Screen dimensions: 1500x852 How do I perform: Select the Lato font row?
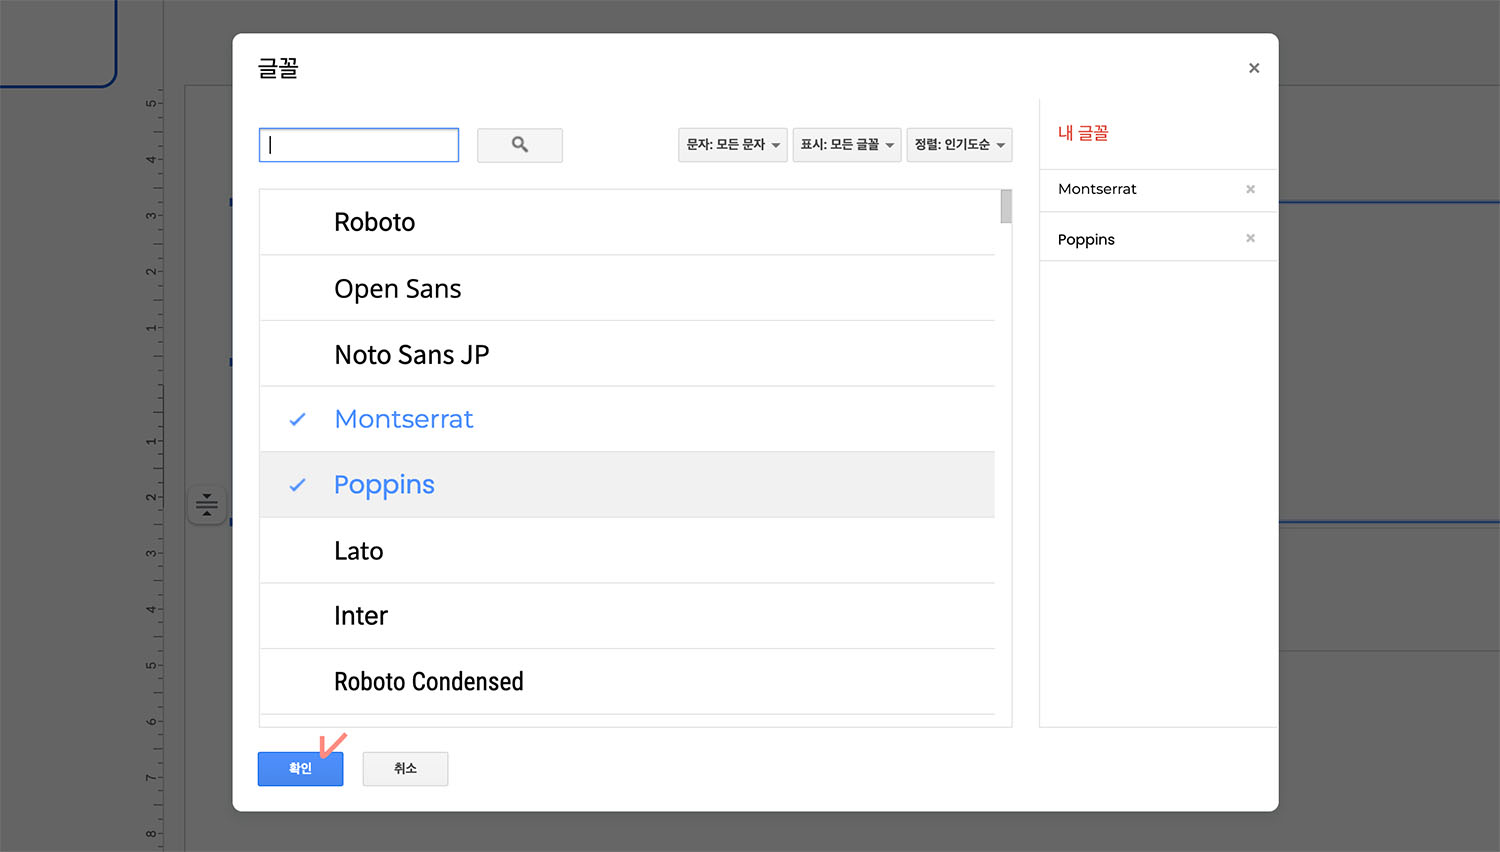point(627,550)
